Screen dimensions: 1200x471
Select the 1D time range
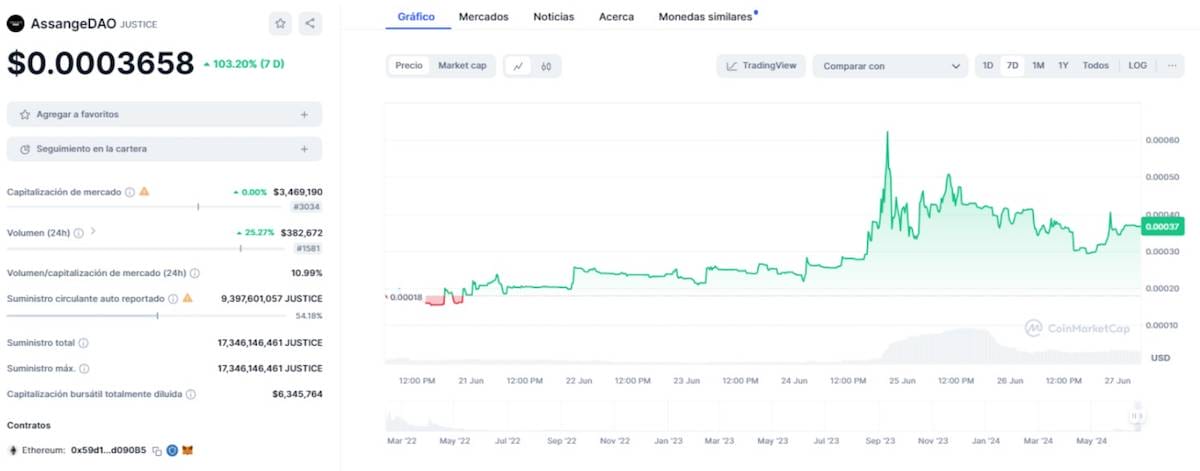[988, 66]
